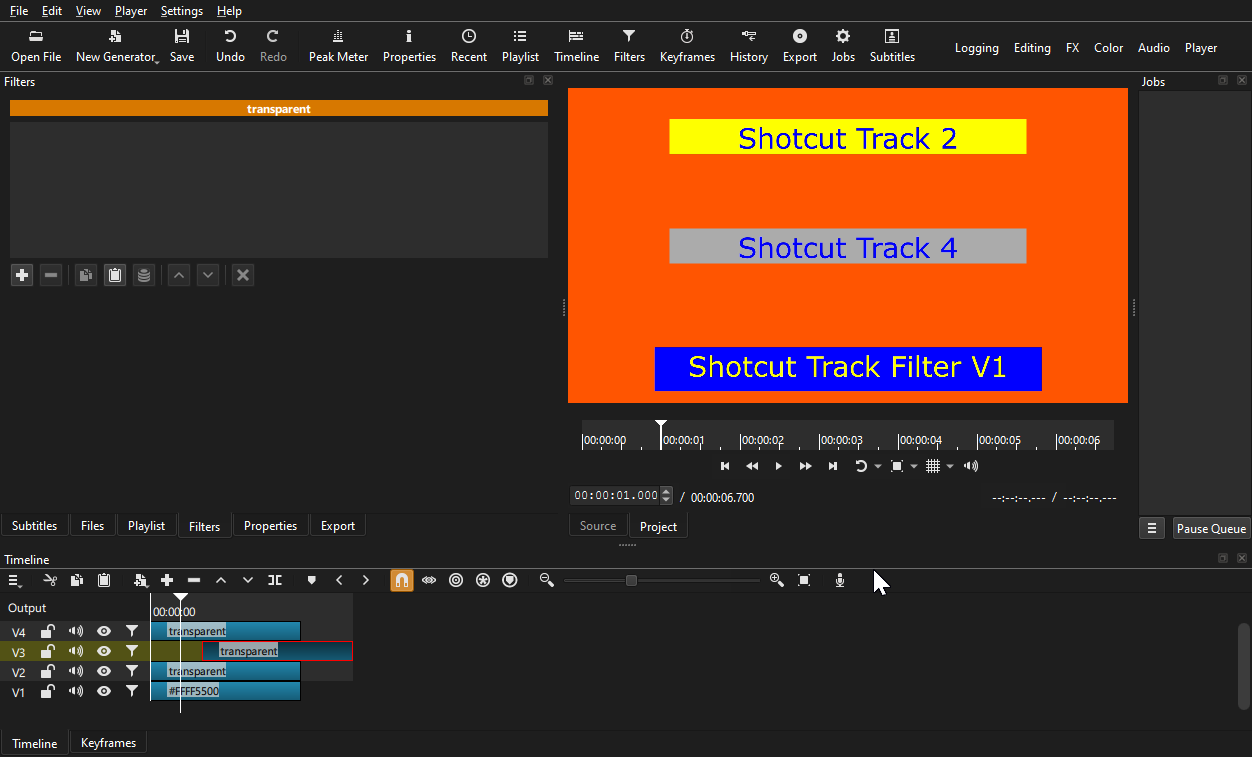The image size is (1252, 757).
Task: Hide track V4 with eye icon
Action: click(103, 631)
